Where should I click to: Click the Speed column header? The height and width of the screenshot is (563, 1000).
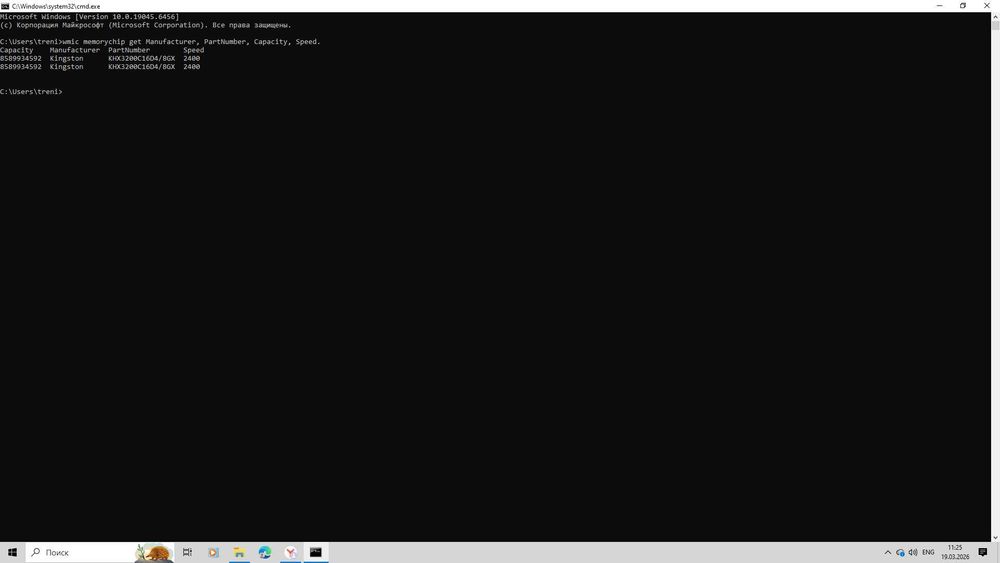coord(194,50)
